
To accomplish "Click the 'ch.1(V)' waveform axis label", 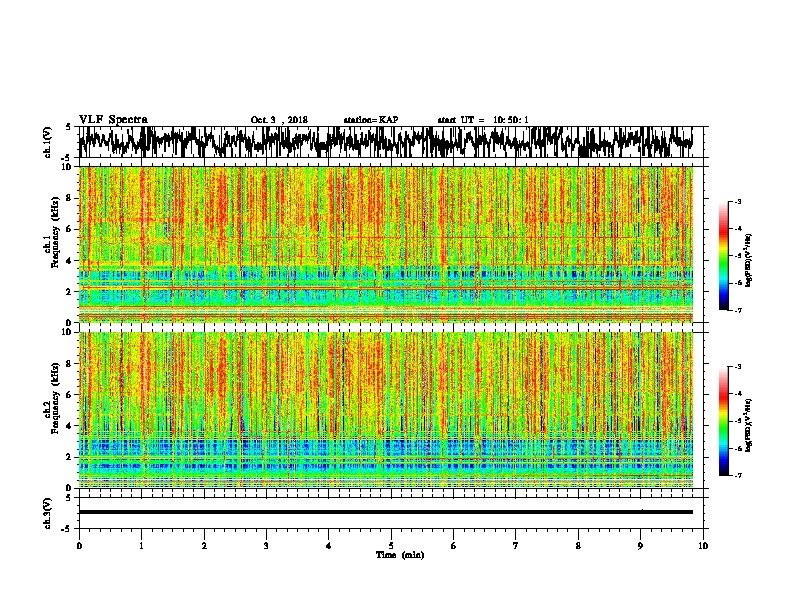I will 47,142.
